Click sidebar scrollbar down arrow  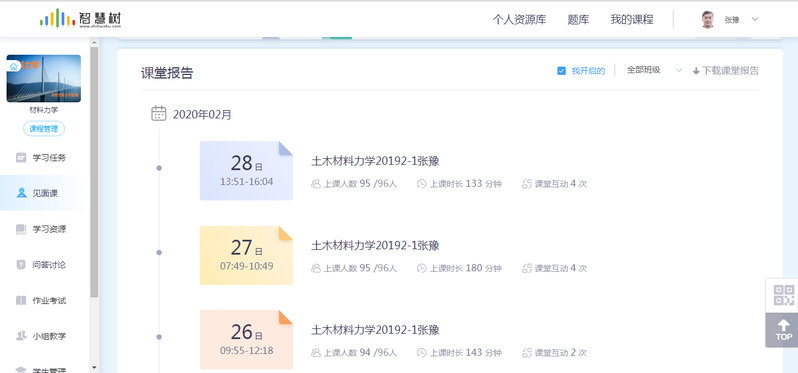(x=94, y=367)
